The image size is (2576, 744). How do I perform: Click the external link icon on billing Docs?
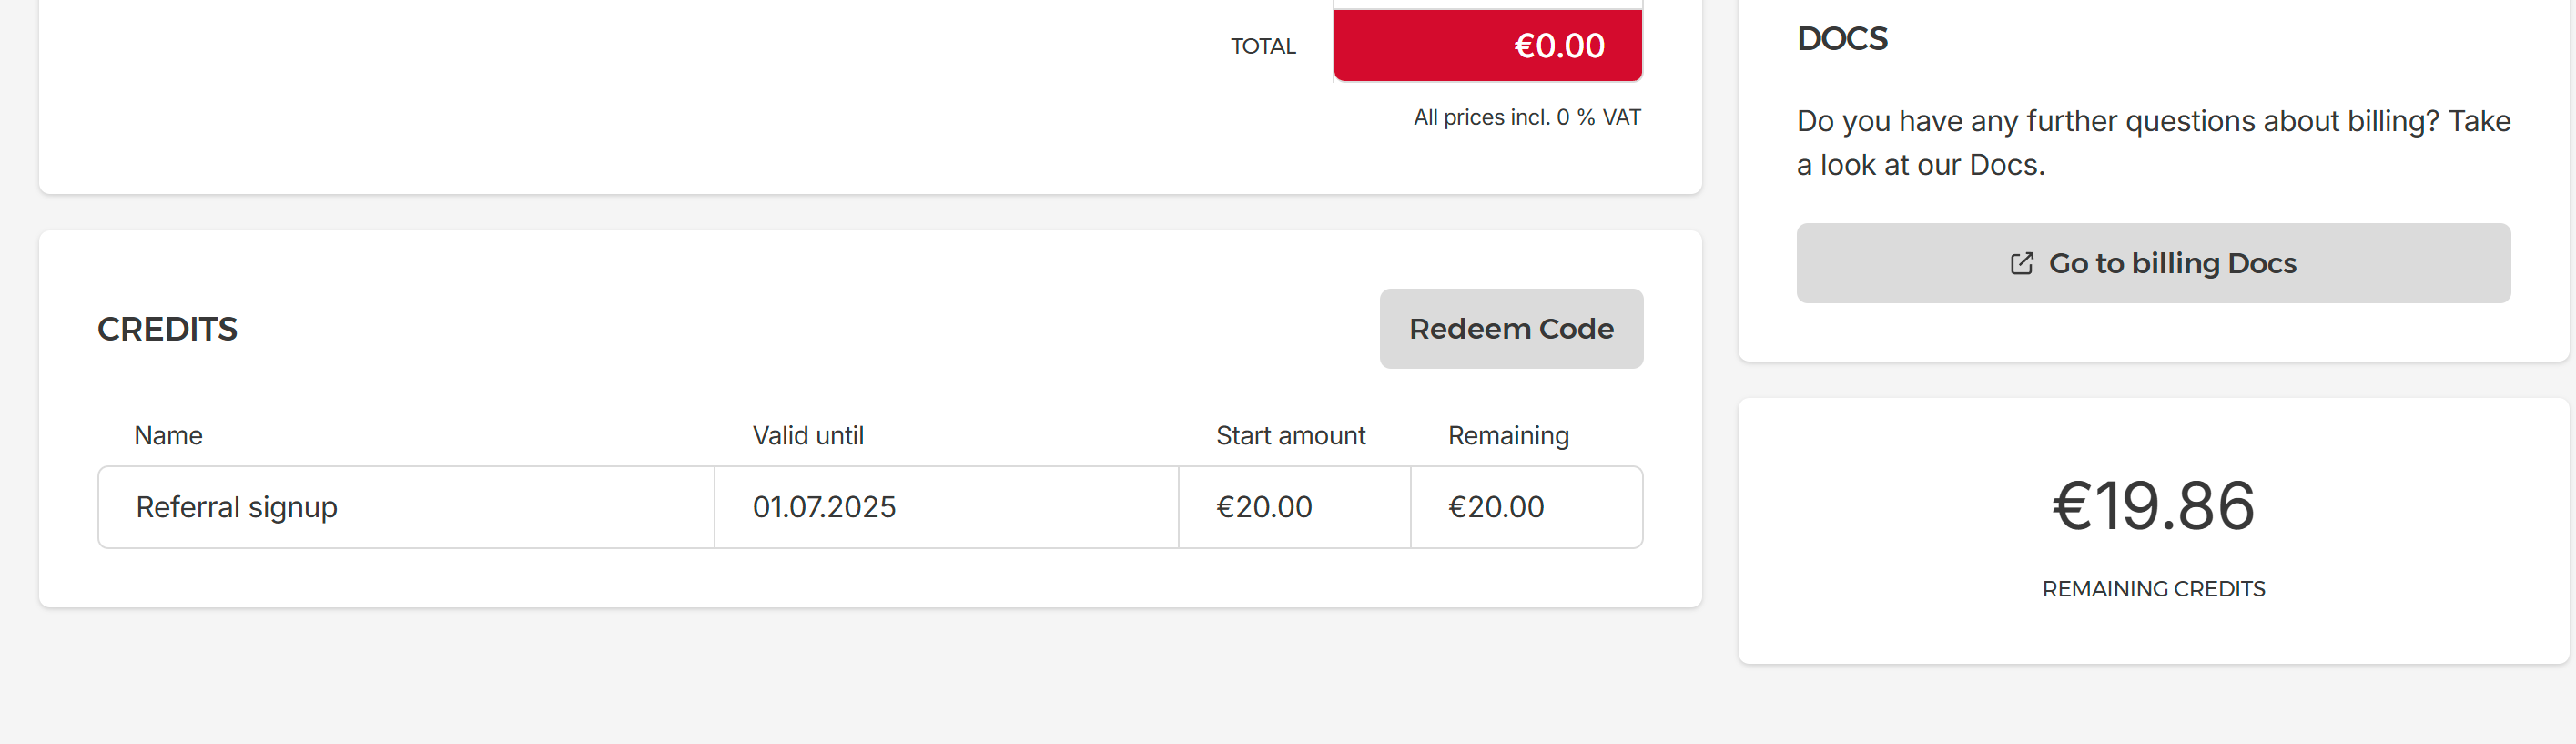[x=2021, y=263]
